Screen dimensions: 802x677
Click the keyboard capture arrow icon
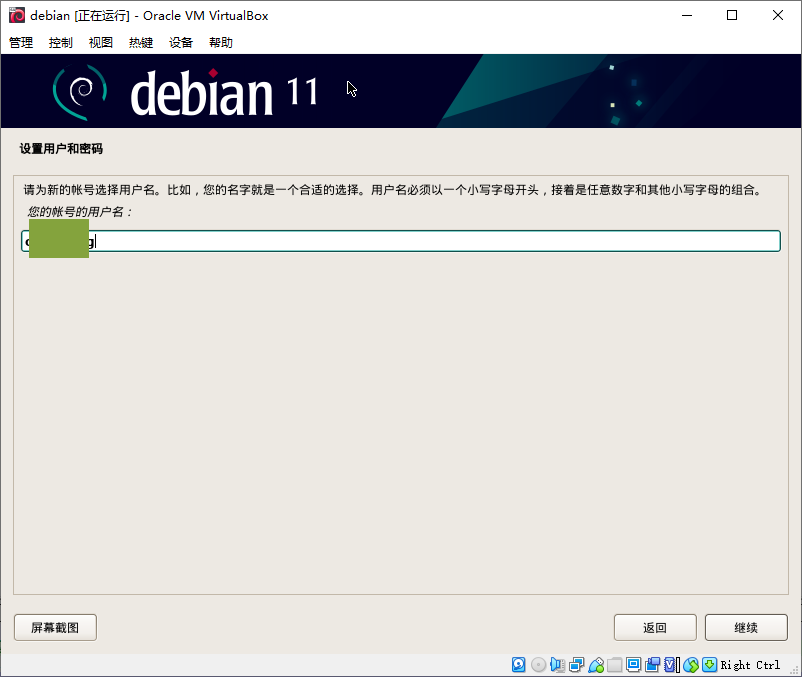709,664
